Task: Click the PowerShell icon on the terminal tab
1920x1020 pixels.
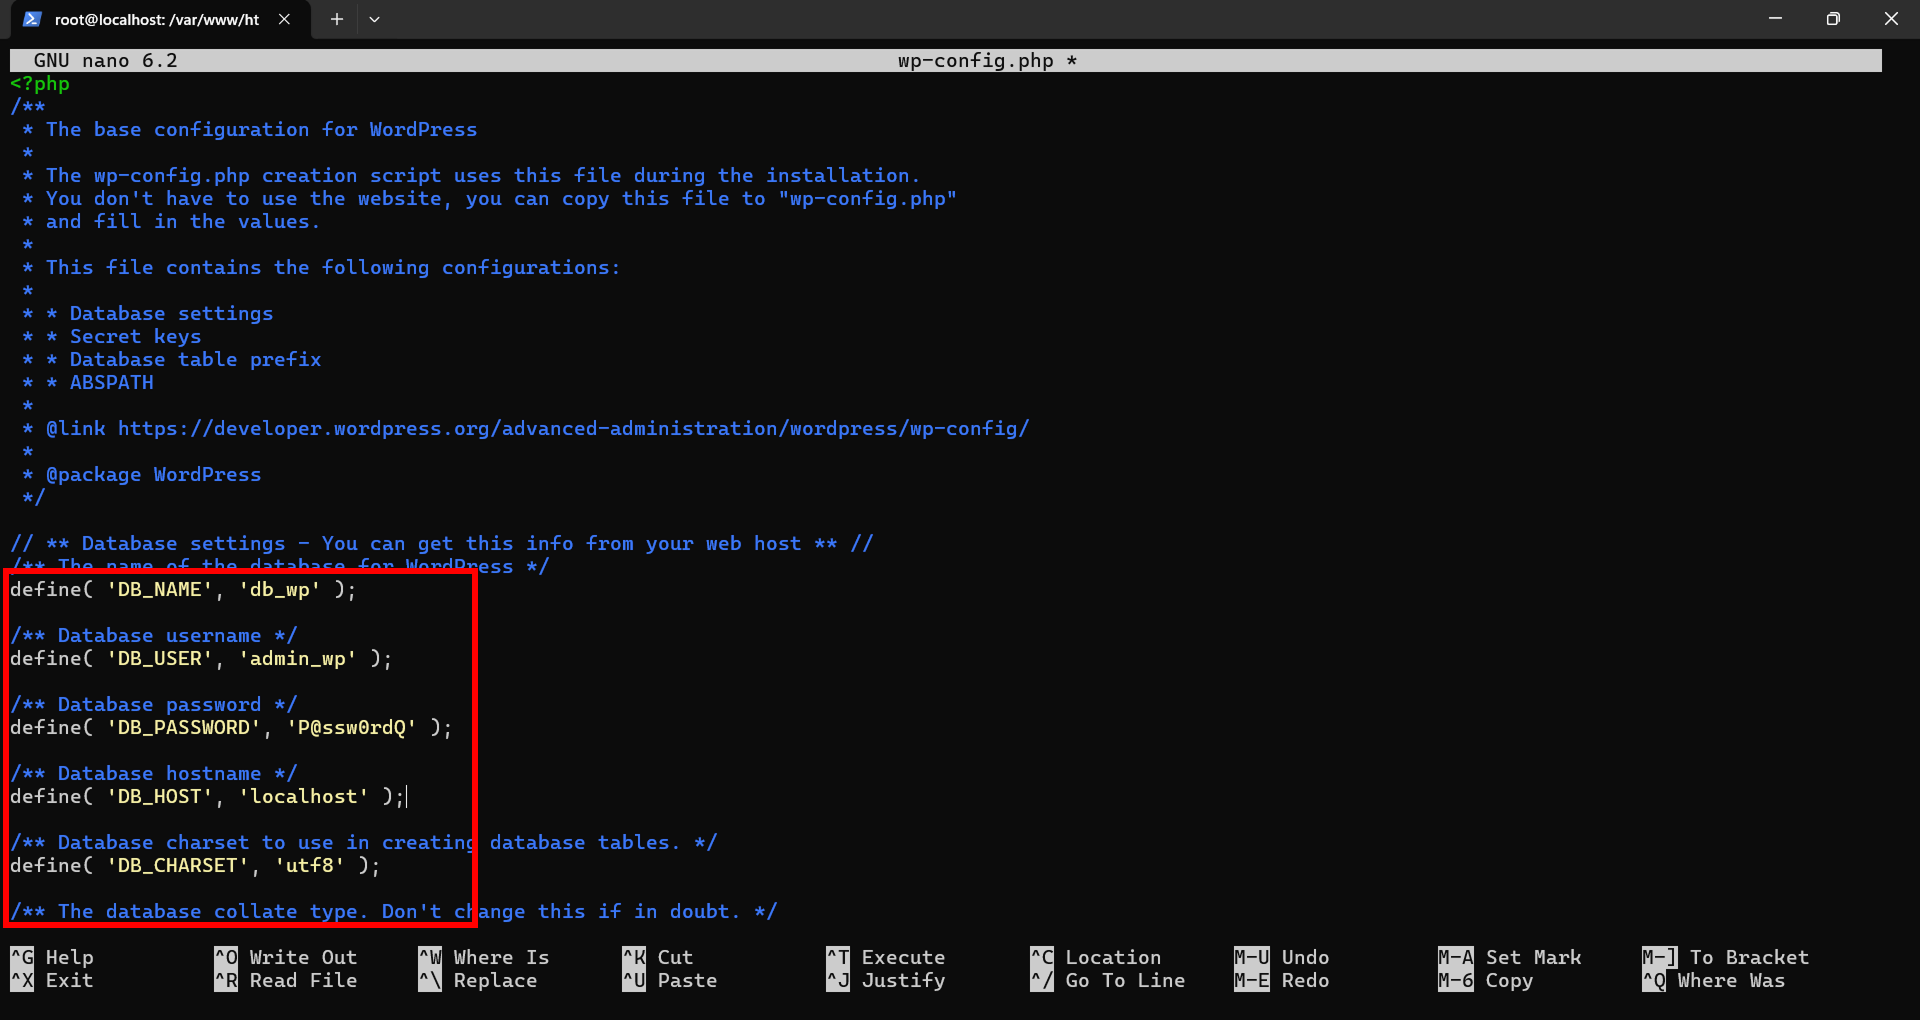Action: pos(32,19)
